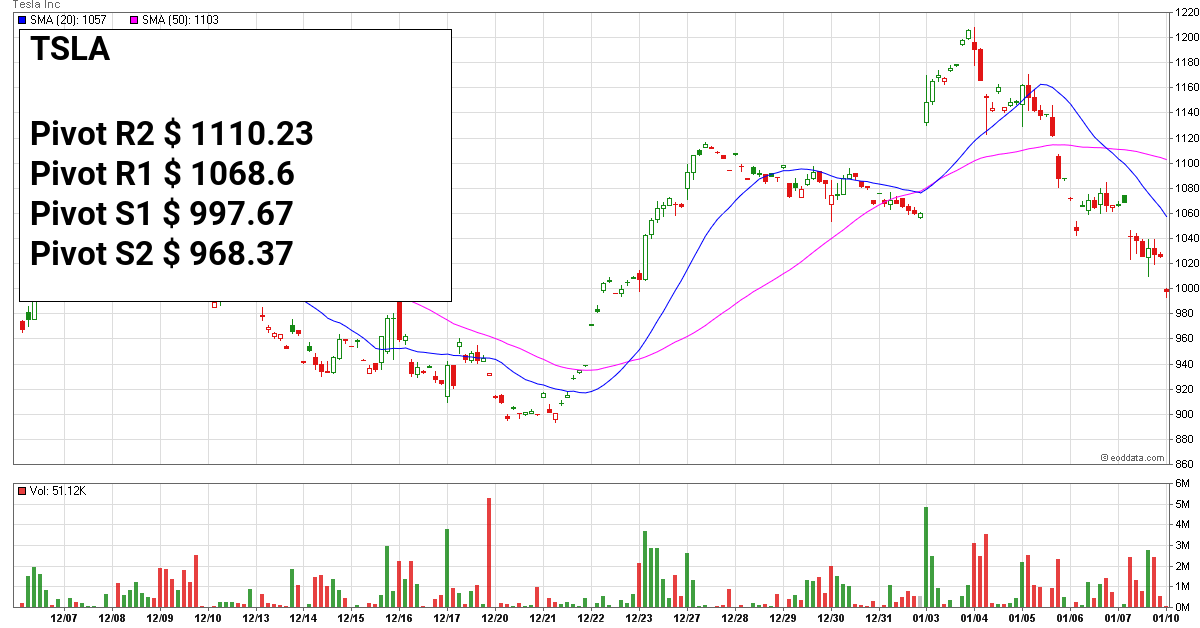Click the 12/31 date axis label
1200x628 pixels.
point(879,619)
